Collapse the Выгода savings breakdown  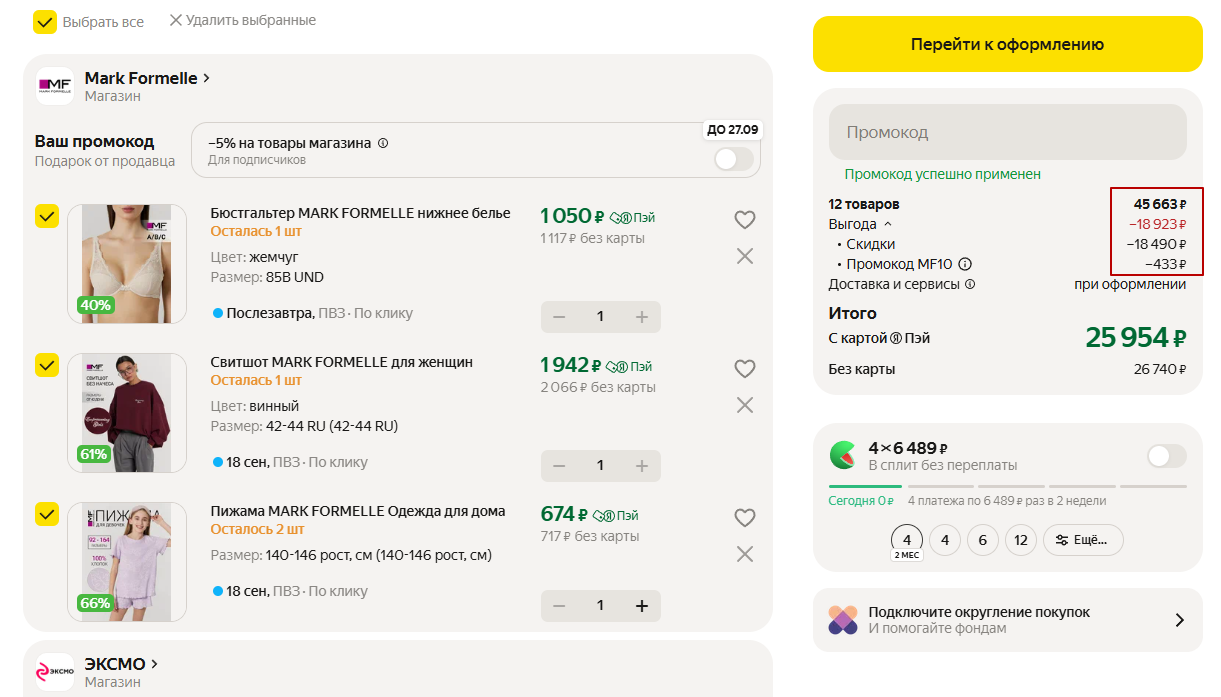tap(888, 225)
